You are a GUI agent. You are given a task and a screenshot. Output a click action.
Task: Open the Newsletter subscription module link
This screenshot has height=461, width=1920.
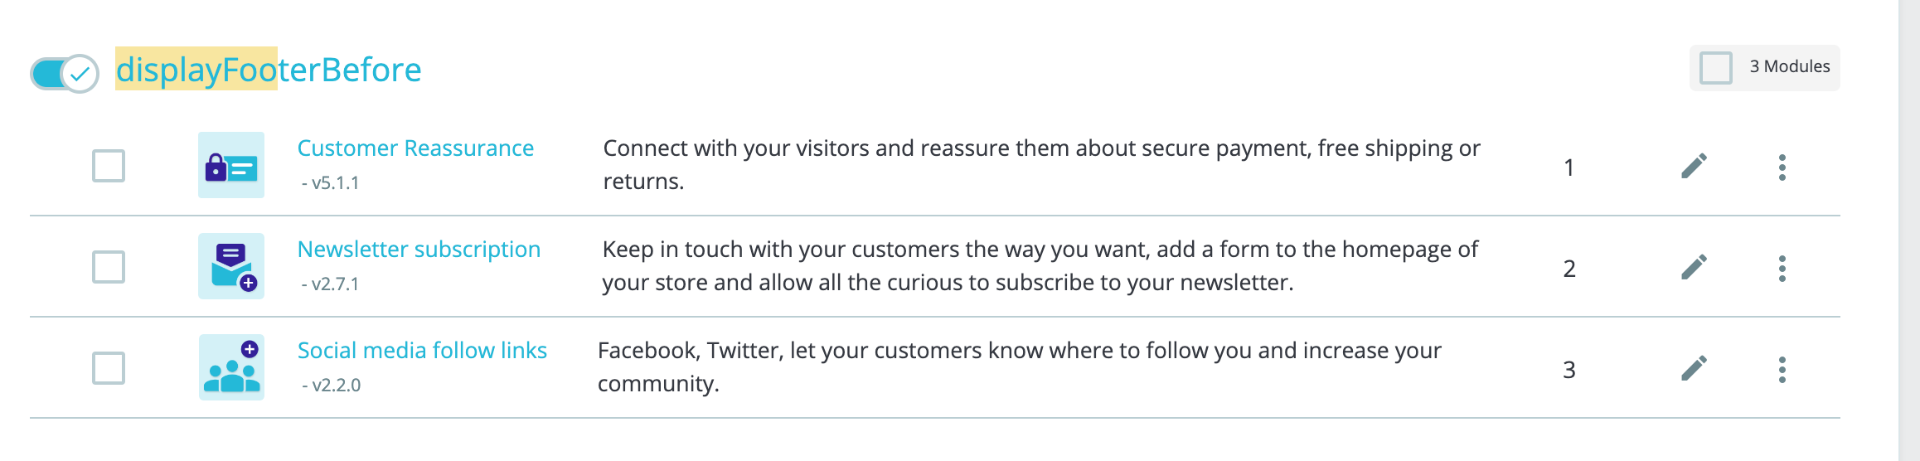point(419,249)
